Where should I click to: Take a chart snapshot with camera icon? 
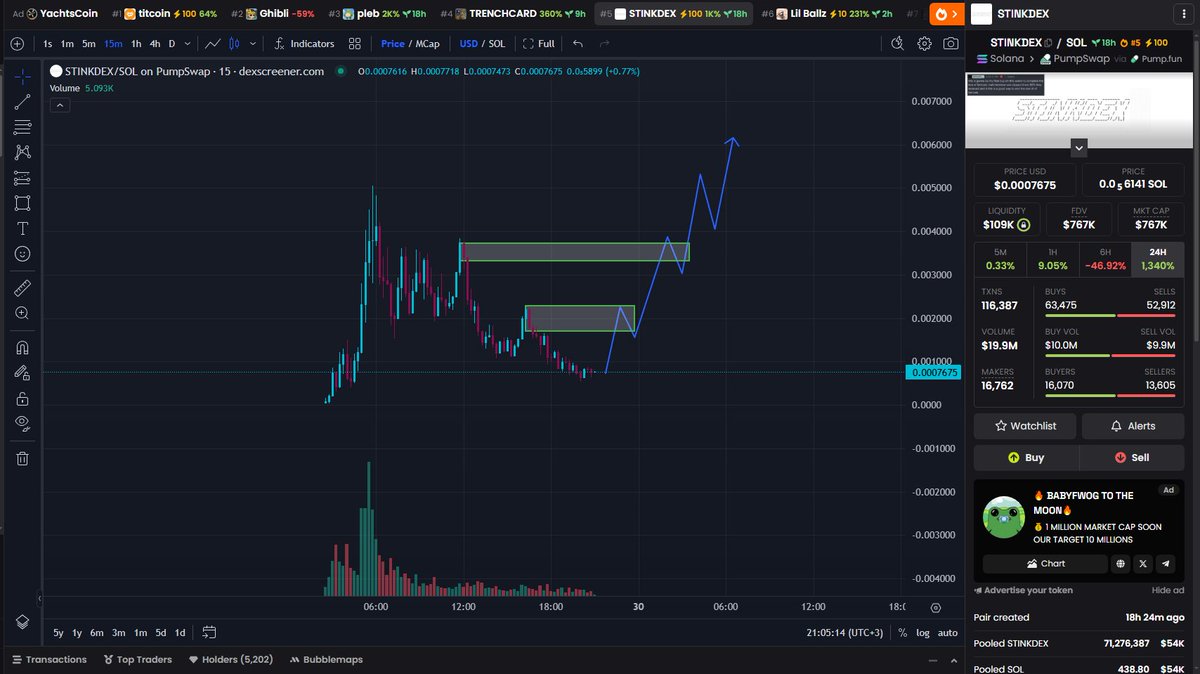pyautogui.click(x=950, y=44)
